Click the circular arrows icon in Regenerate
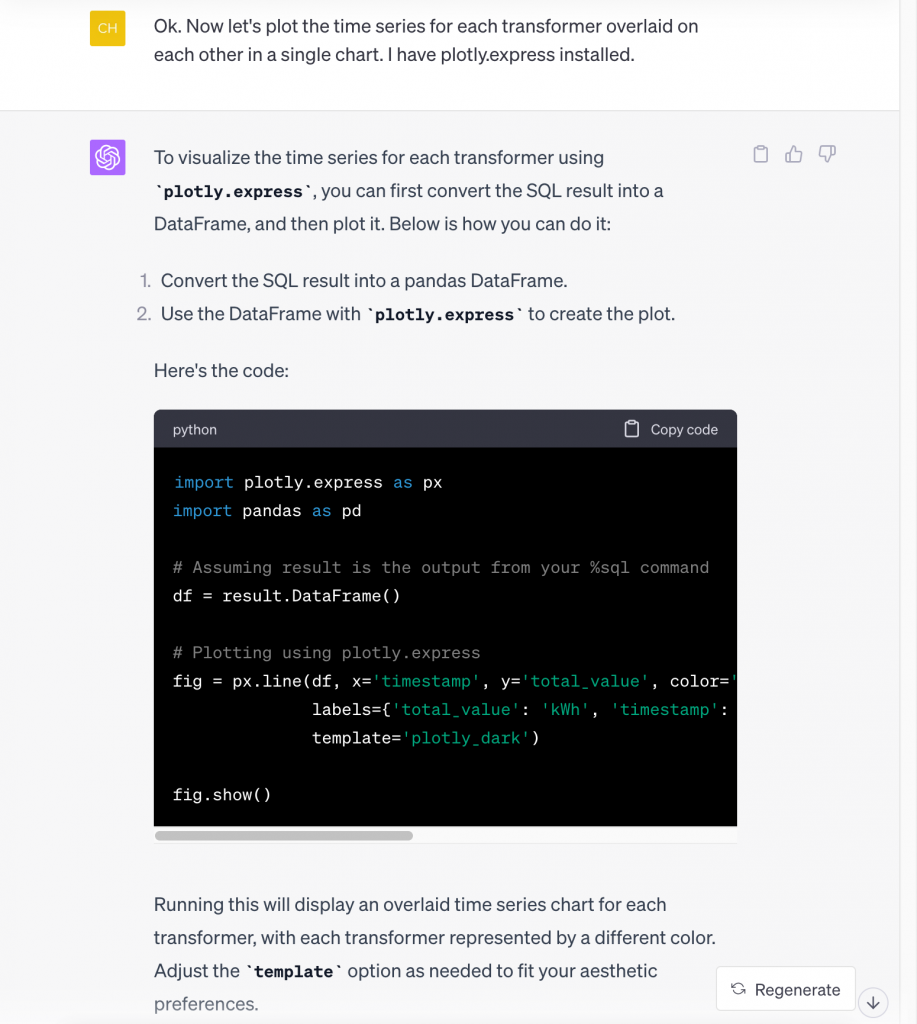 (738, 989)
